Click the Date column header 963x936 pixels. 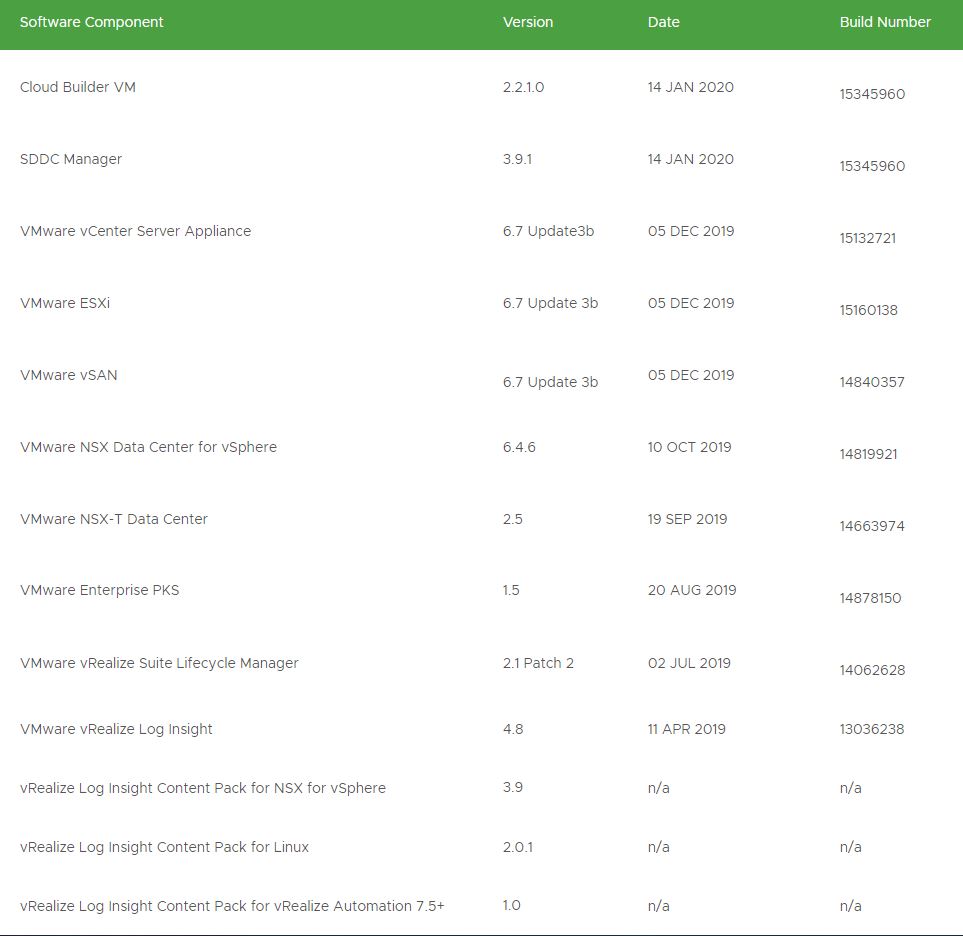[663, 22]
